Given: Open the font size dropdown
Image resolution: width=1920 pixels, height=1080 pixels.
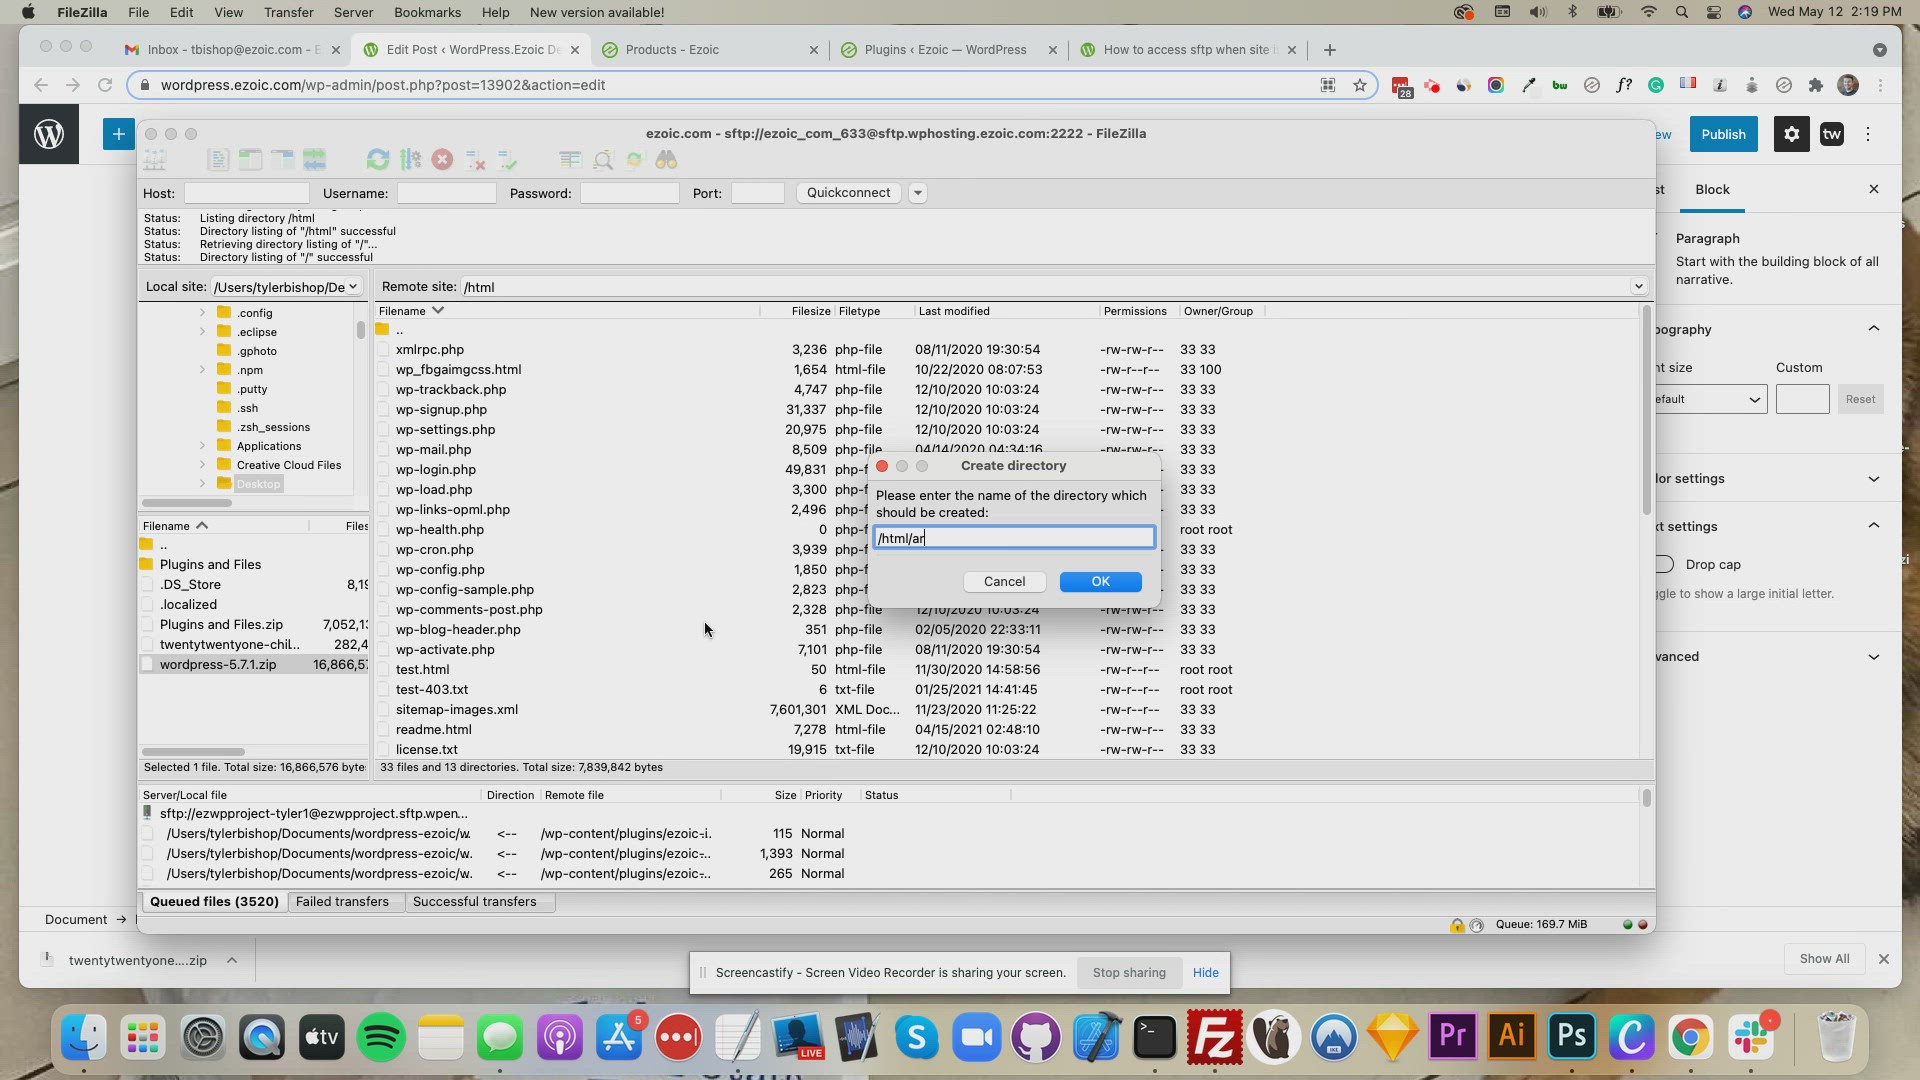Looking at the screenshot, I should [1710, 400].
